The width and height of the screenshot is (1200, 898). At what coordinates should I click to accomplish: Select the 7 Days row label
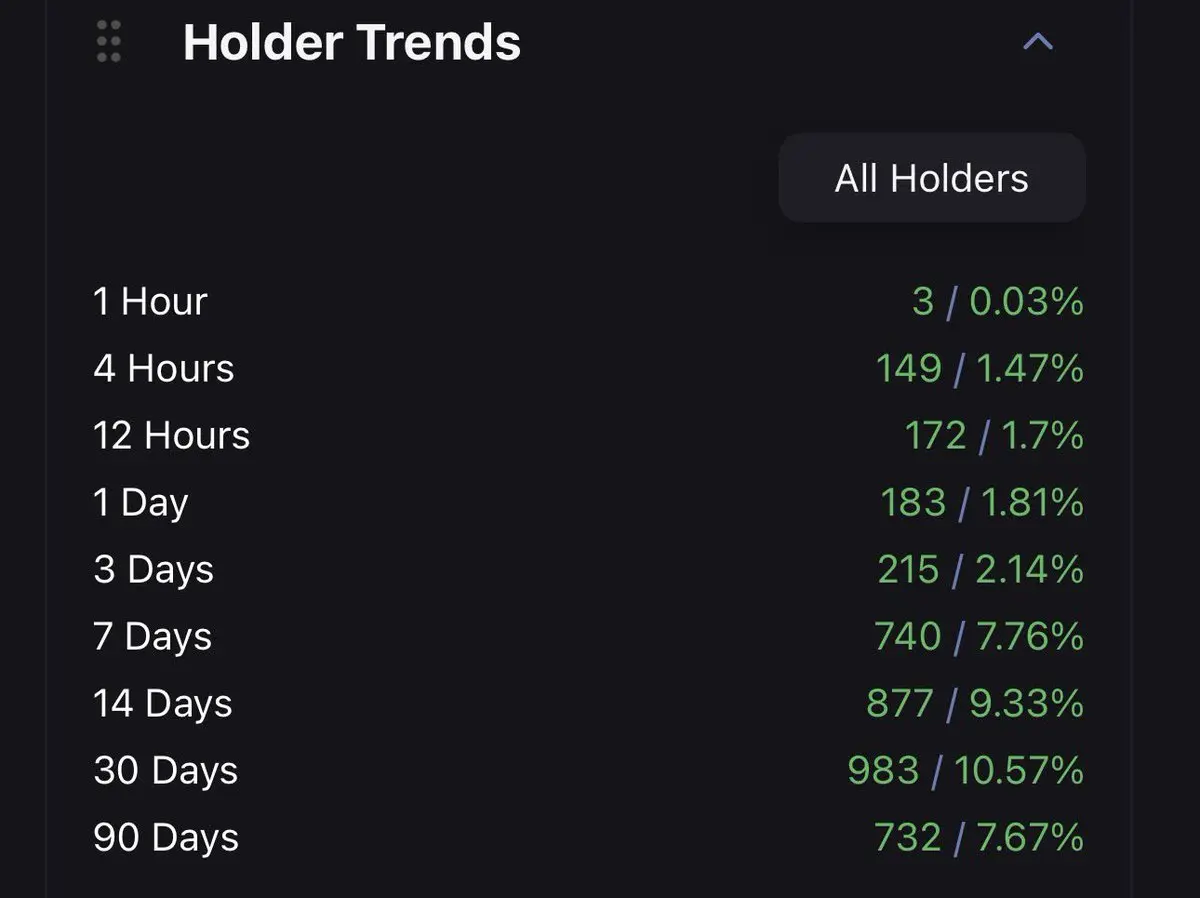click(152, 636)
